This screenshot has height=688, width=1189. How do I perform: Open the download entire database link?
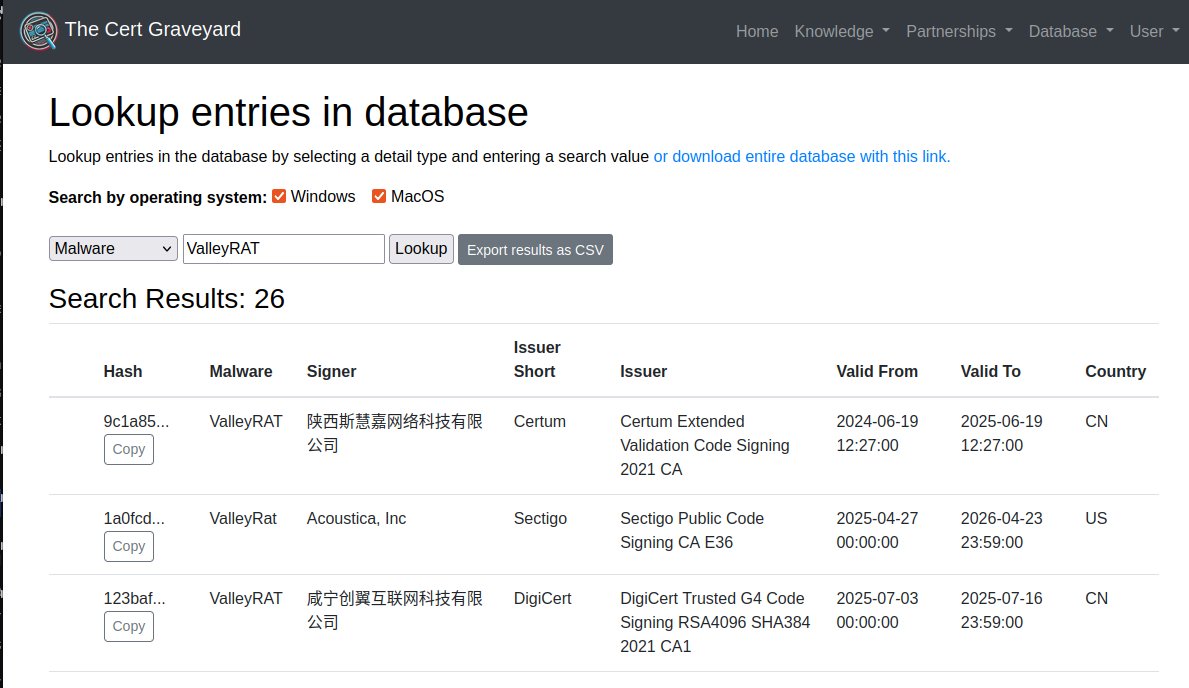point(801,156)
